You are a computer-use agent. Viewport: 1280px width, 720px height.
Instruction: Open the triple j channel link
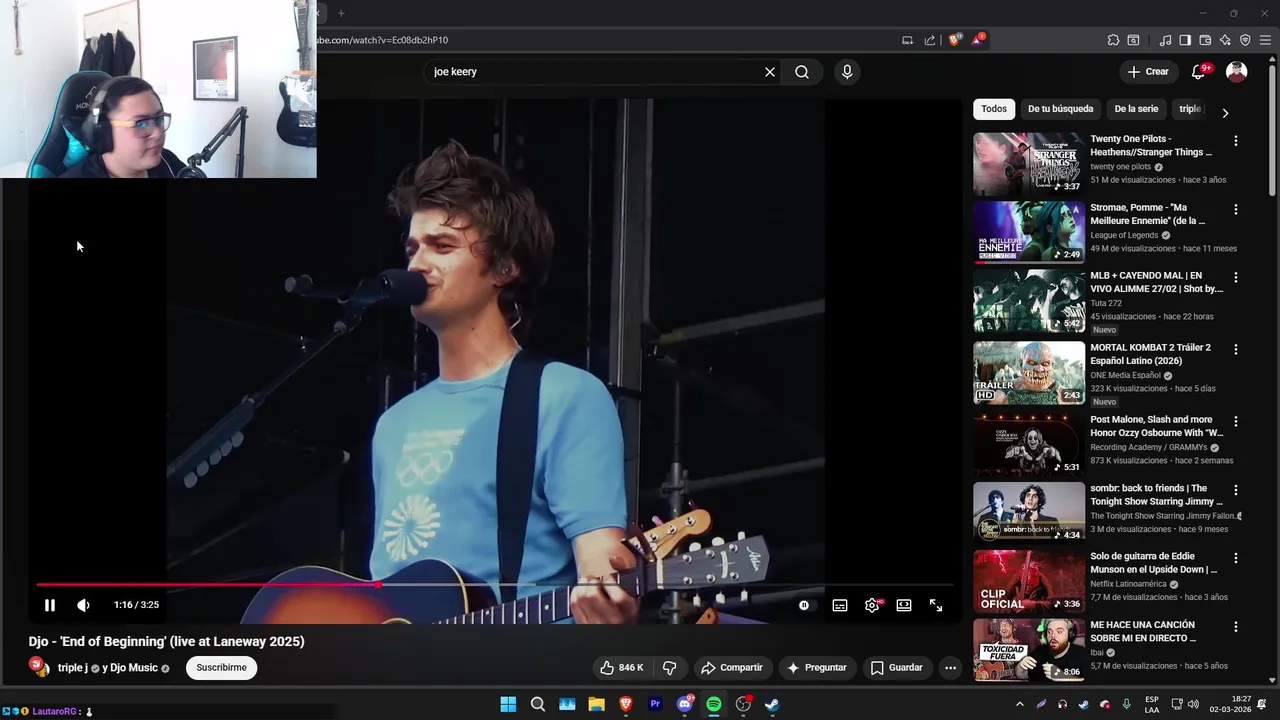click(x=72, y=668)
